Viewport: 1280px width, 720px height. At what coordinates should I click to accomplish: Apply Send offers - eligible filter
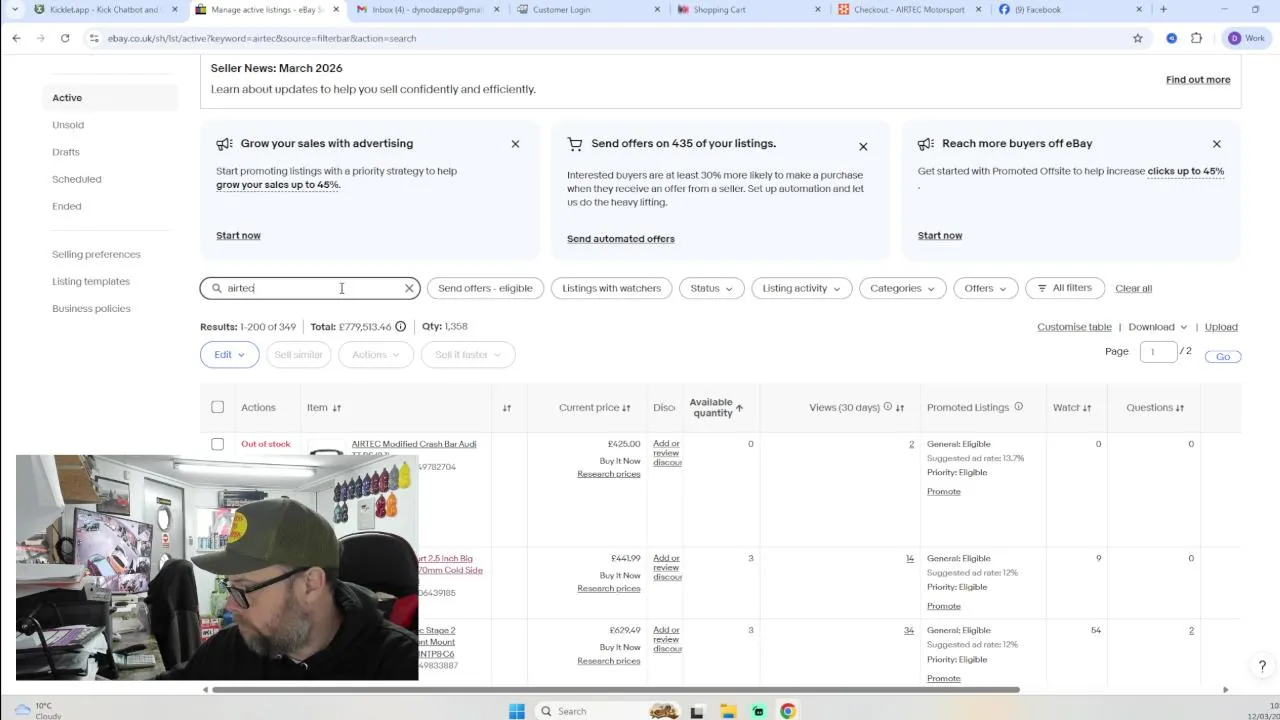[485, 288]
